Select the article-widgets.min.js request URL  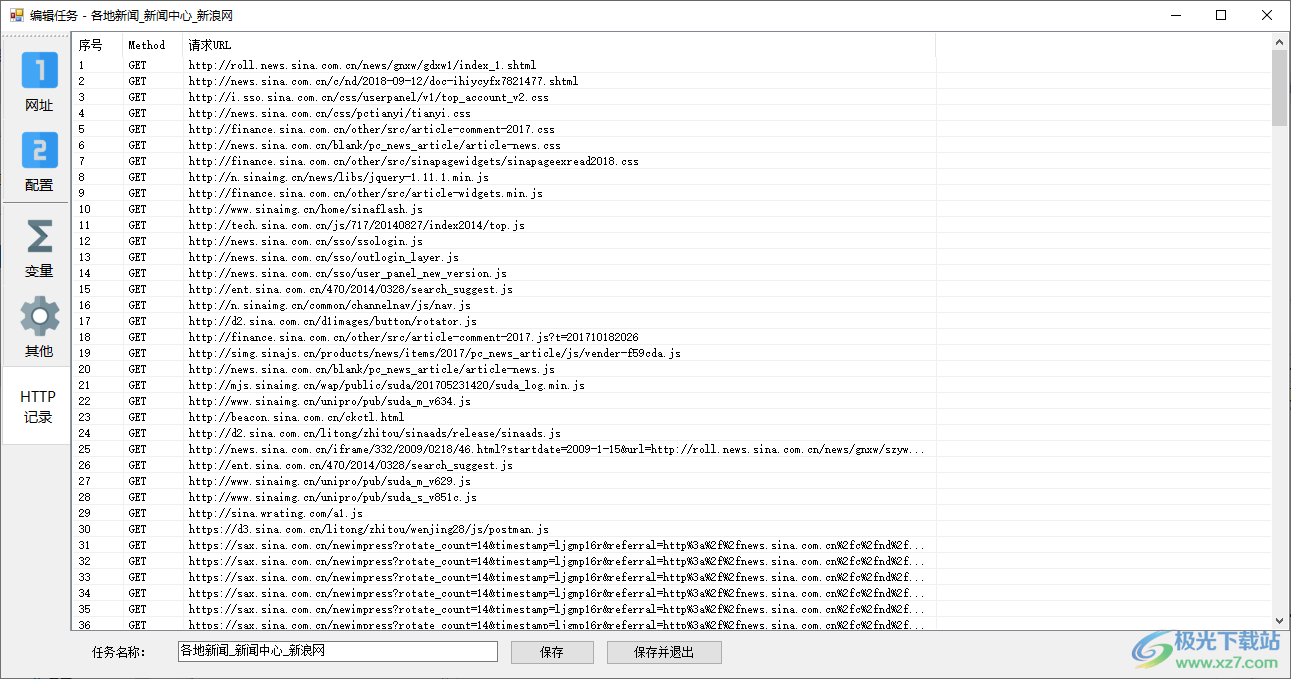pyautogui.click(x=365, y=193)
